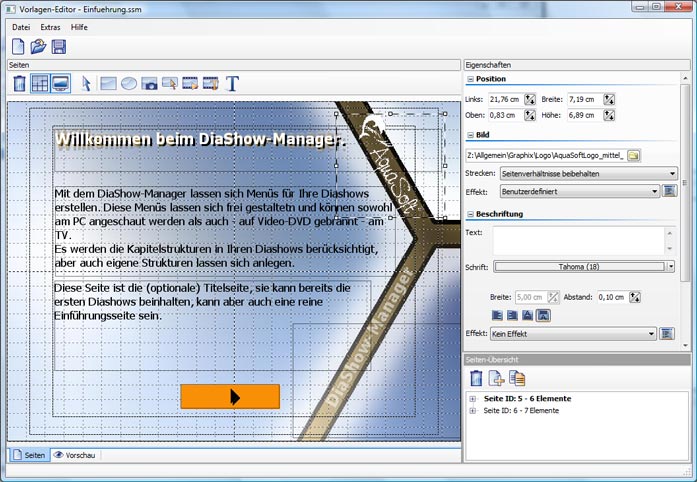Add new page in Seiten-Übersicht

click(x=497, y=378)
